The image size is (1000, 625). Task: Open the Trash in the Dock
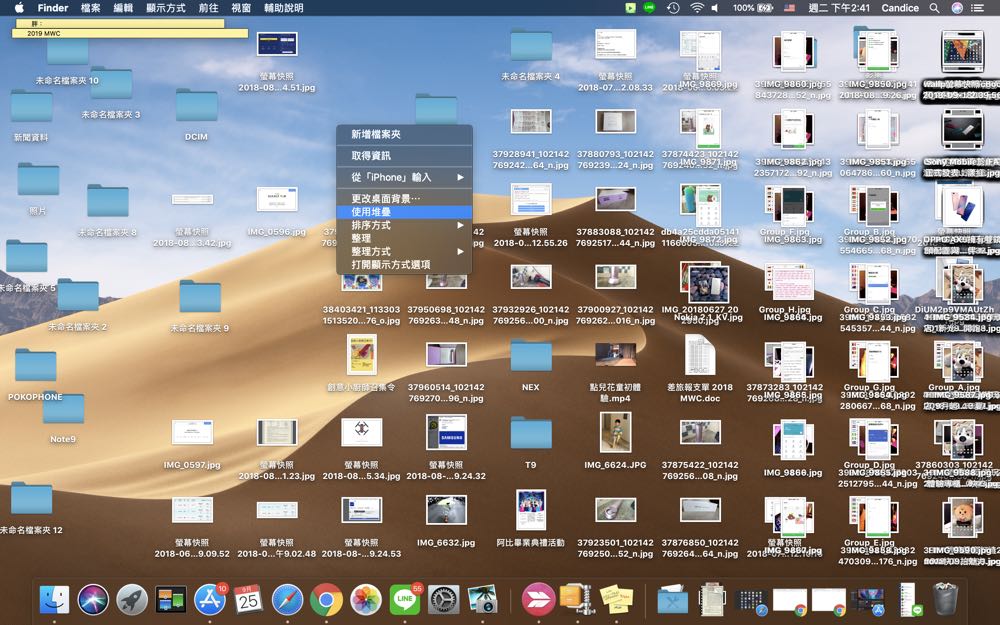click(x=945, y=599)
